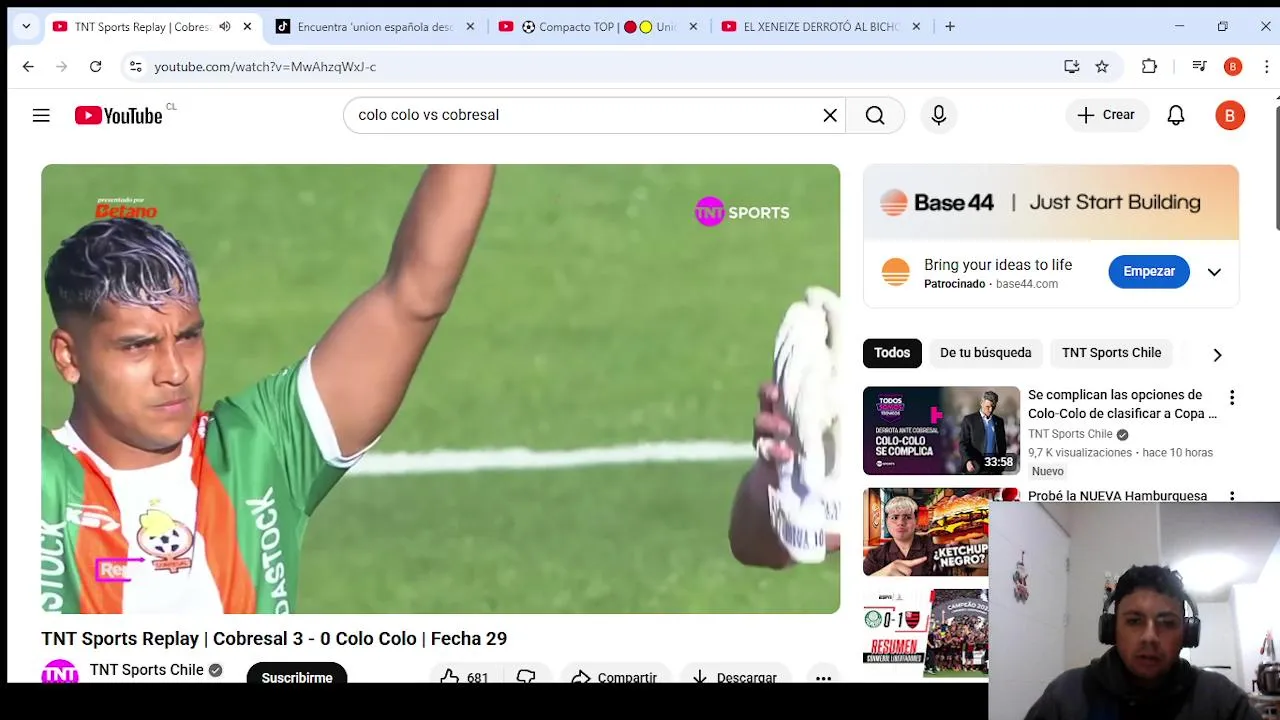Screen dimensions: 1280x720
Task: View site information icon in address bar
Action: (x=135, y=67)
